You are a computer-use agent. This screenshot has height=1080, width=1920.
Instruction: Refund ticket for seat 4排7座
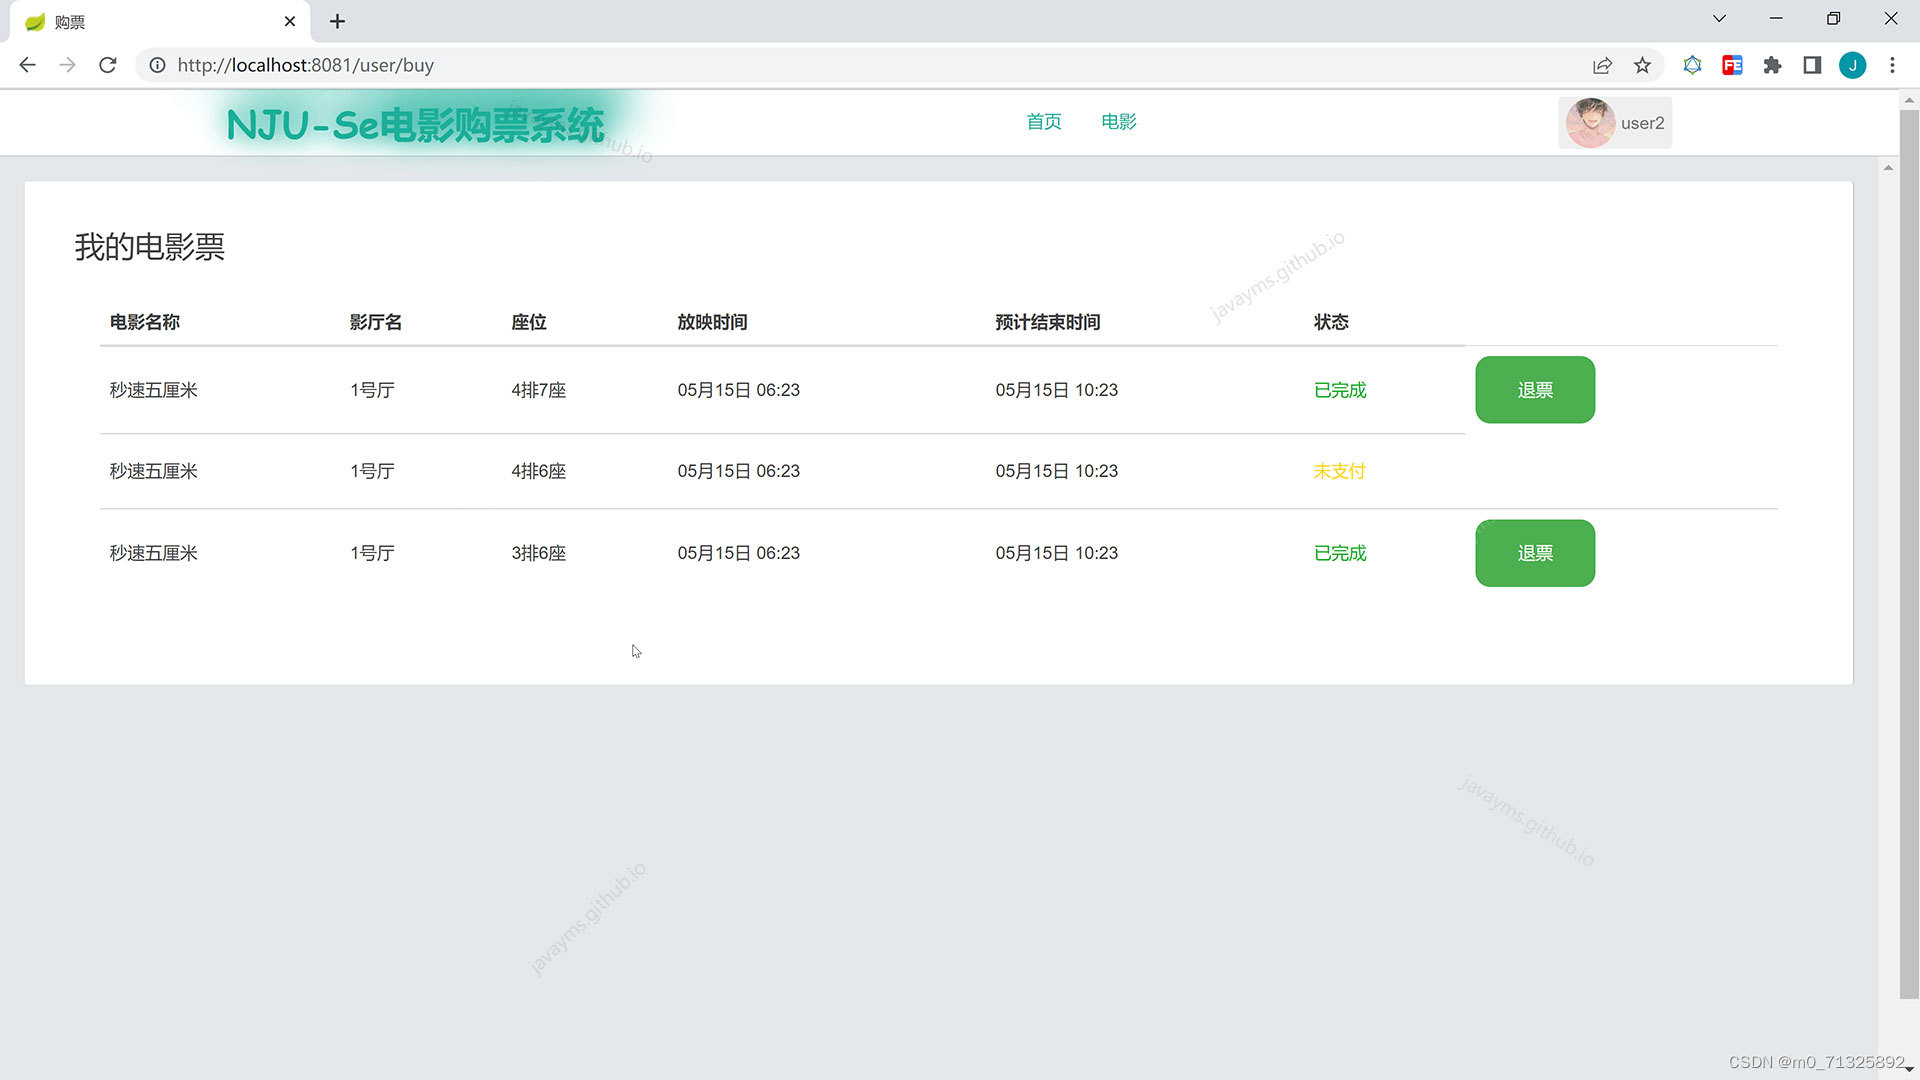coord(1534,390)
